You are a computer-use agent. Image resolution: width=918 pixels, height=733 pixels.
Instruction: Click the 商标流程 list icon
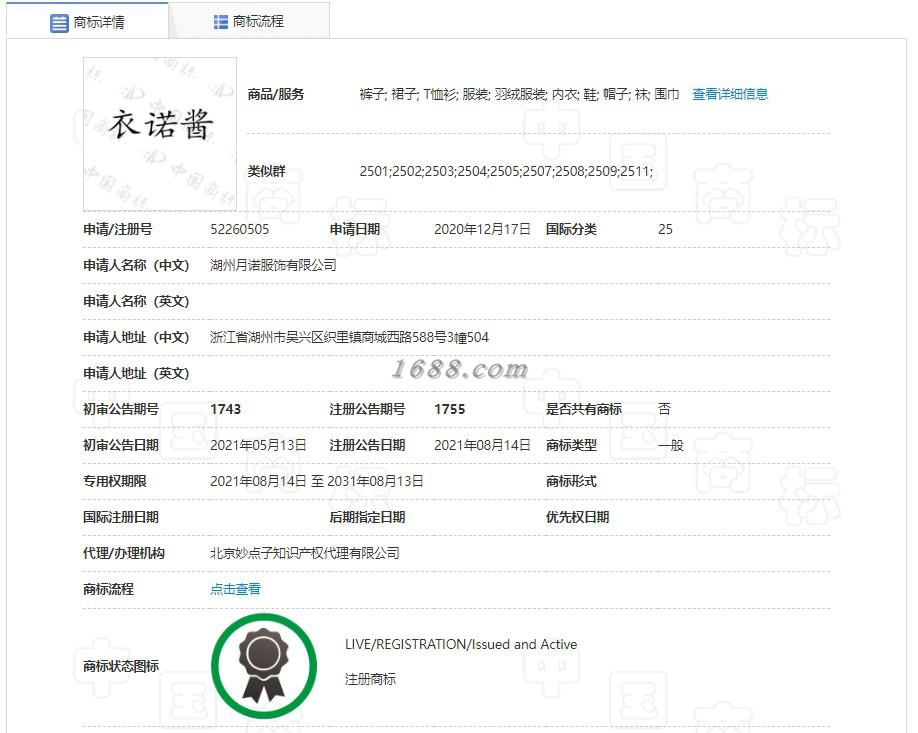tap(221, 22)
